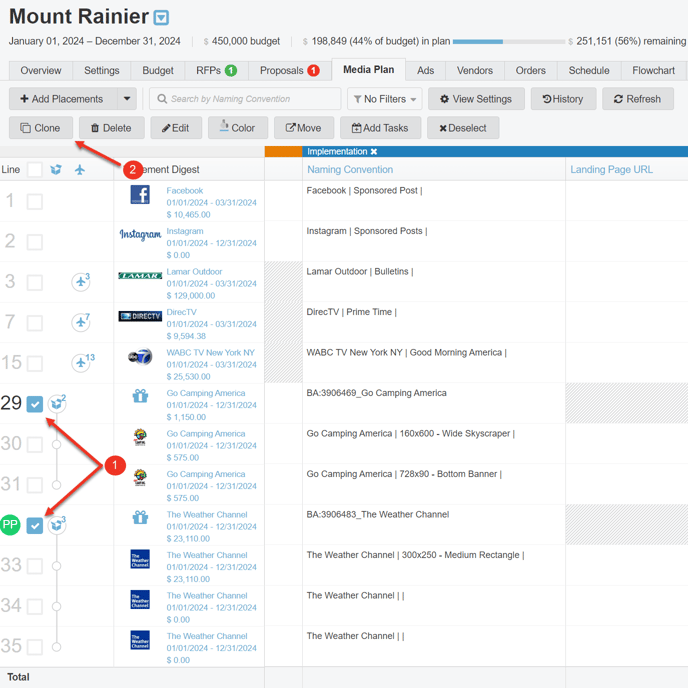688x688 pixels.
Task: Uncheck The Weather Channel package checkbox
Action: [35, 526]
